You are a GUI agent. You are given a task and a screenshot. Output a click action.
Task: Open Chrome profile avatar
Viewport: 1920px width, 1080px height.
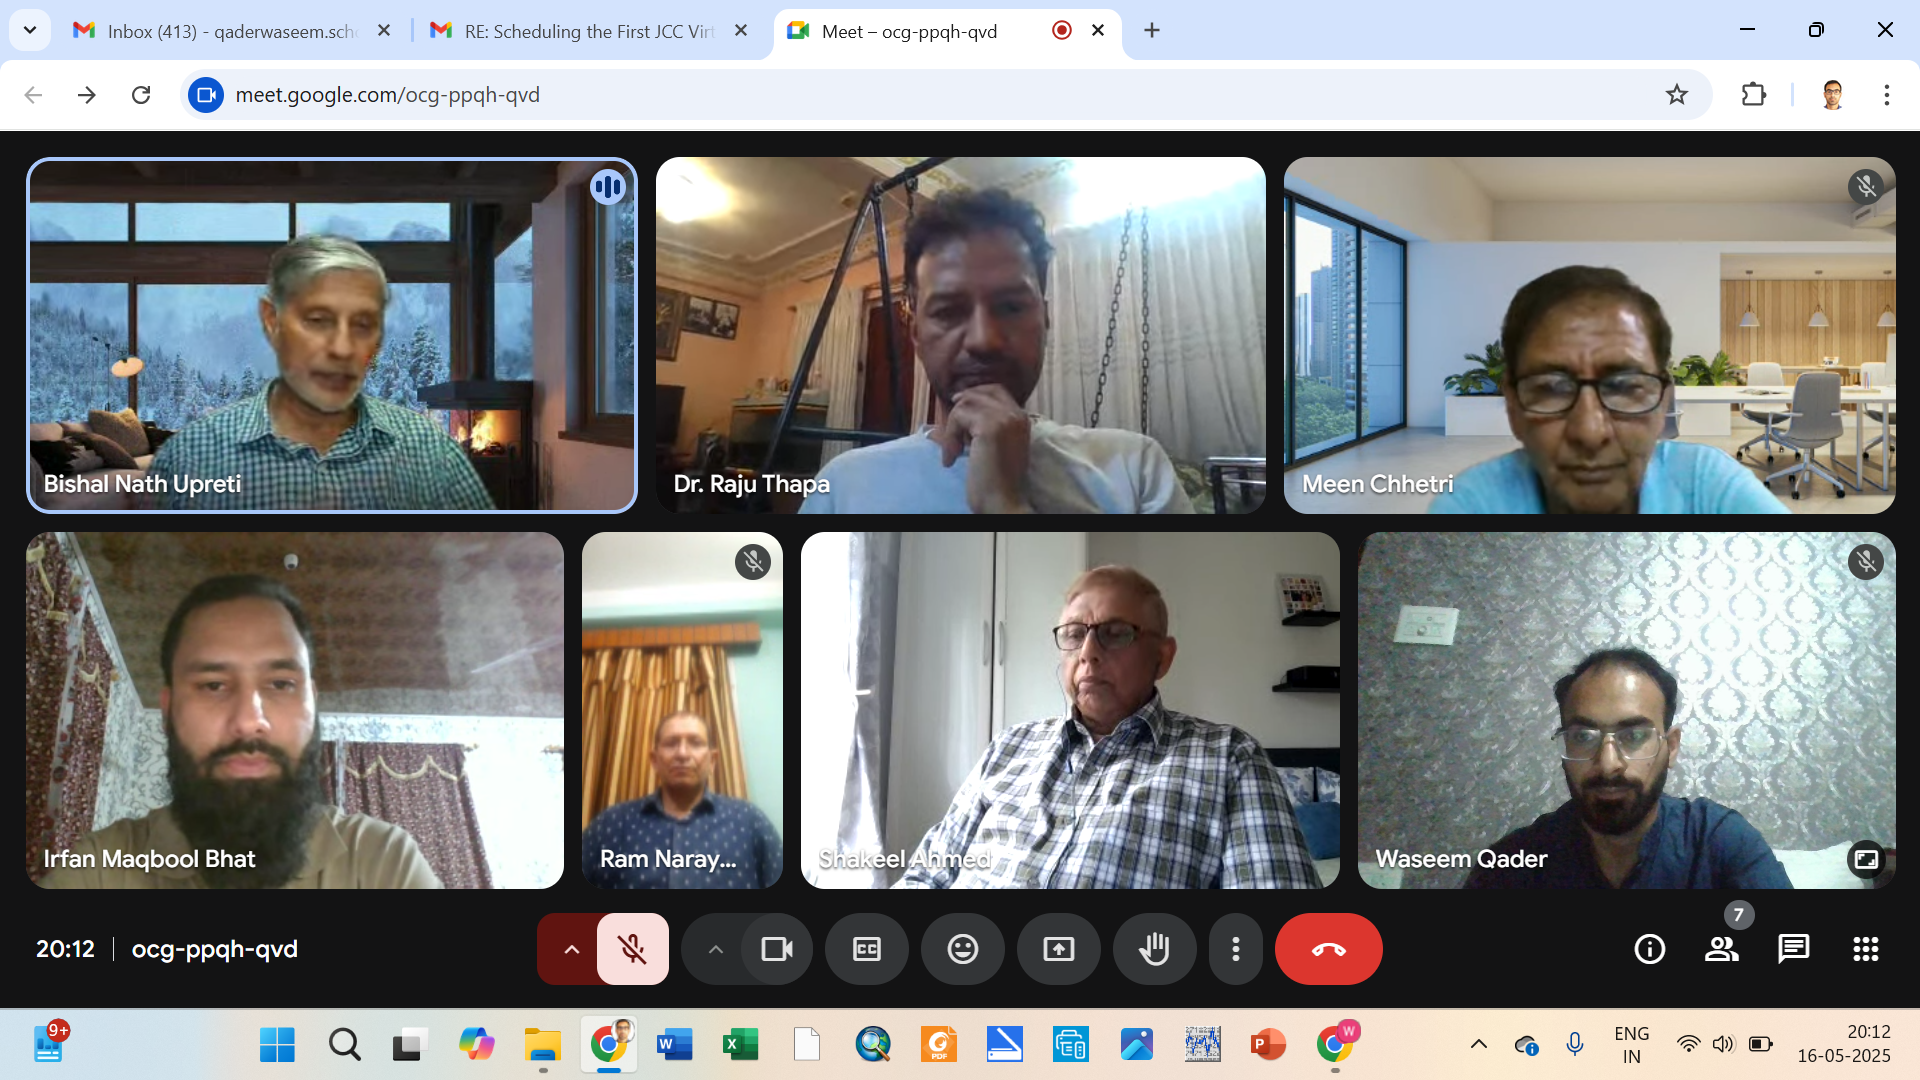(x=1832, y=95)
